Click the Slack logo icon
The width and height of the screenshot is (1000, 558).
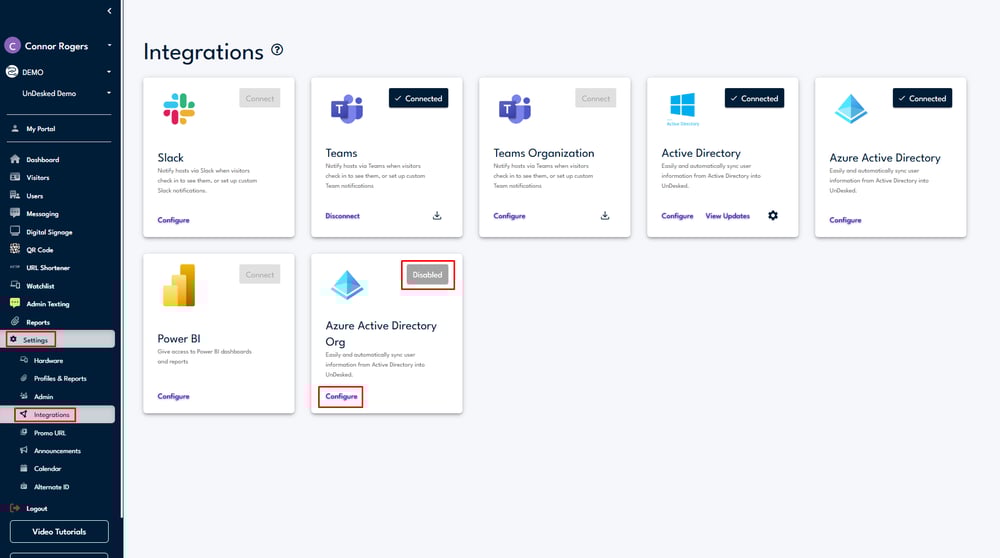click(178, 108)
